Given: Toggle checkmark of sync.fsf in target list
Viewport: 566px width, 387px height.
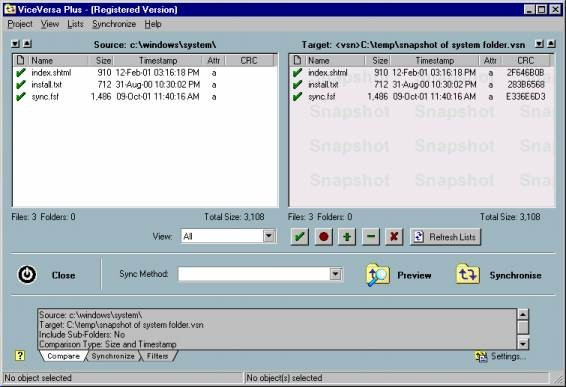Looking at the screenshot, I should tap(297, 96).
